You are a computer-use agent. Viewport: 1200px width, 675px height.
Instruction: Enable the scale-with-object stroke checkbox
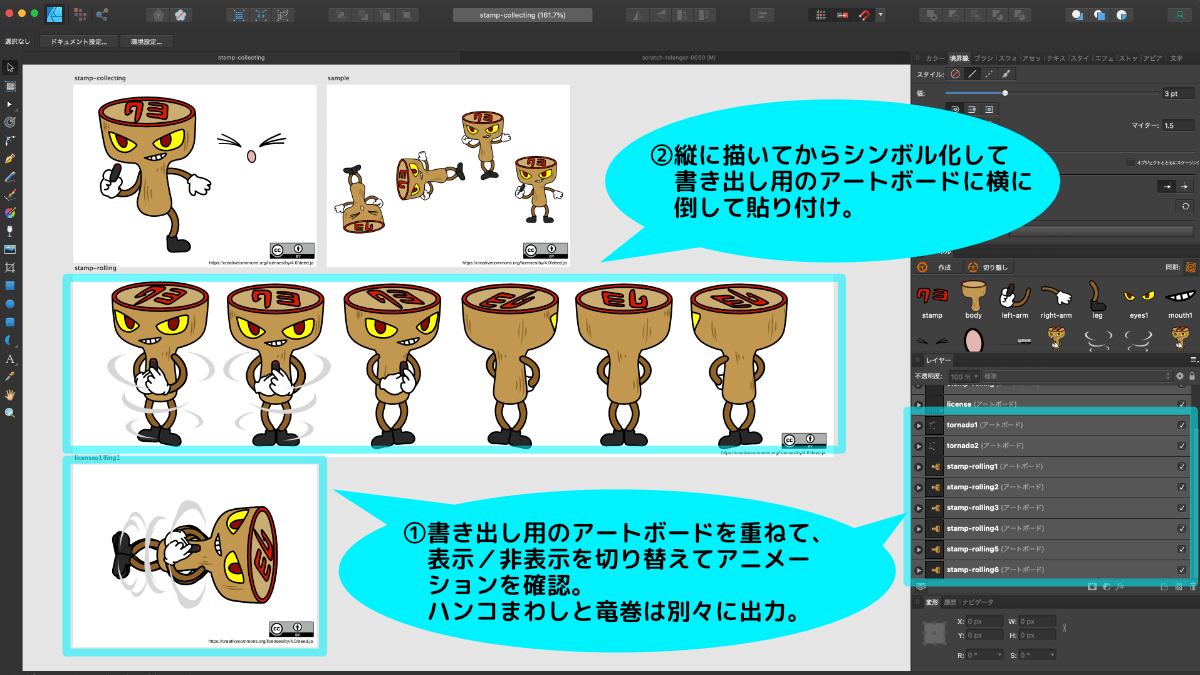[1130, 162]
